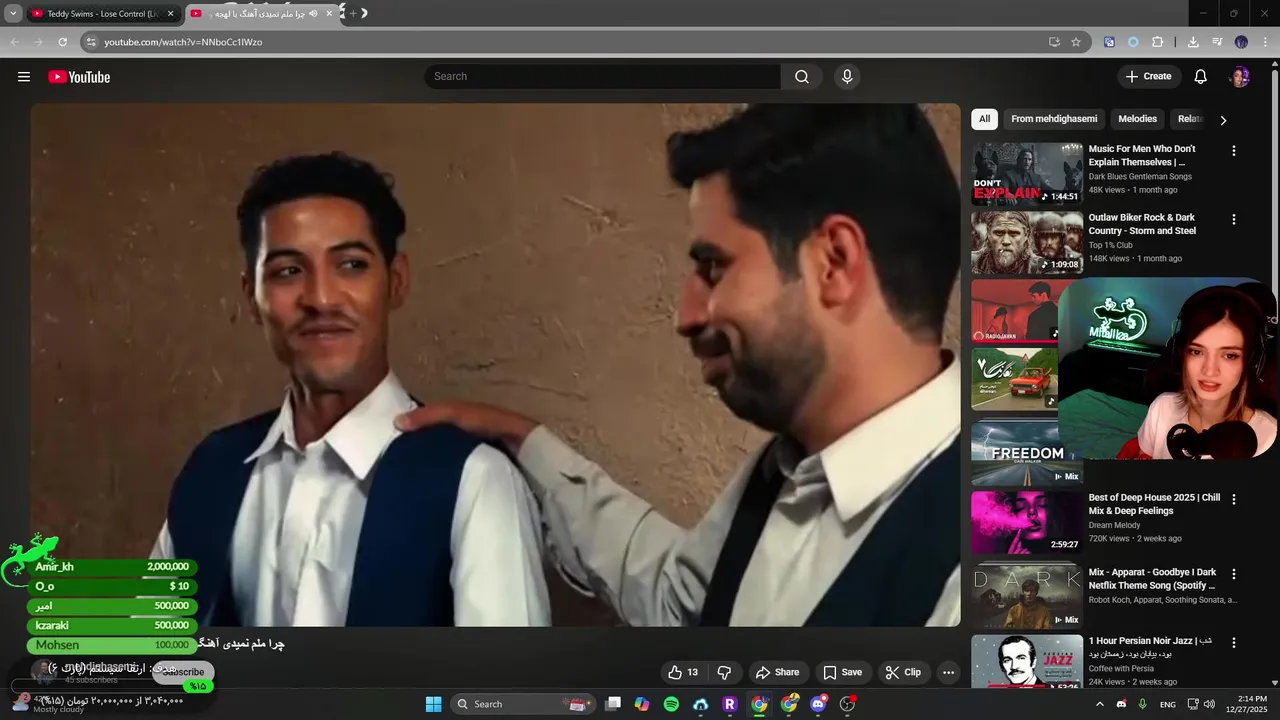Viewport: 1280px width, 720px height.
Task: Open more options for Music For Men video
Action: (1233, 150)
